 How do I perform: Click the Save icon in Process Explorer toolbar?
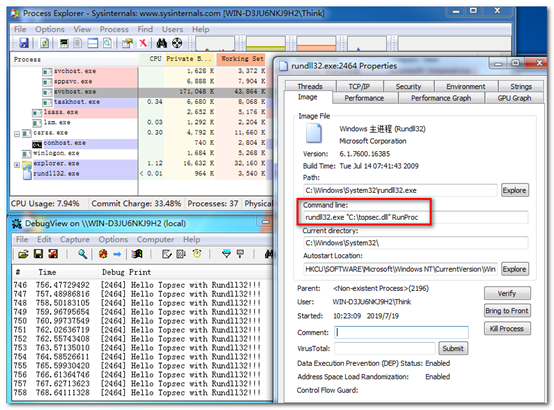(x=24, y=43)
